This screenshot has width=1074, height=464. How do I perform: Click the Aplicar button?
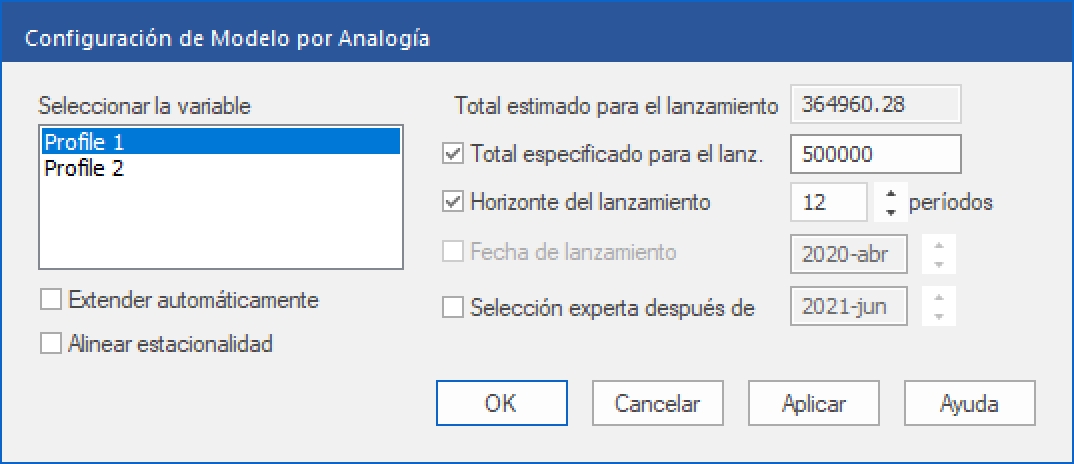pos(813,404)
